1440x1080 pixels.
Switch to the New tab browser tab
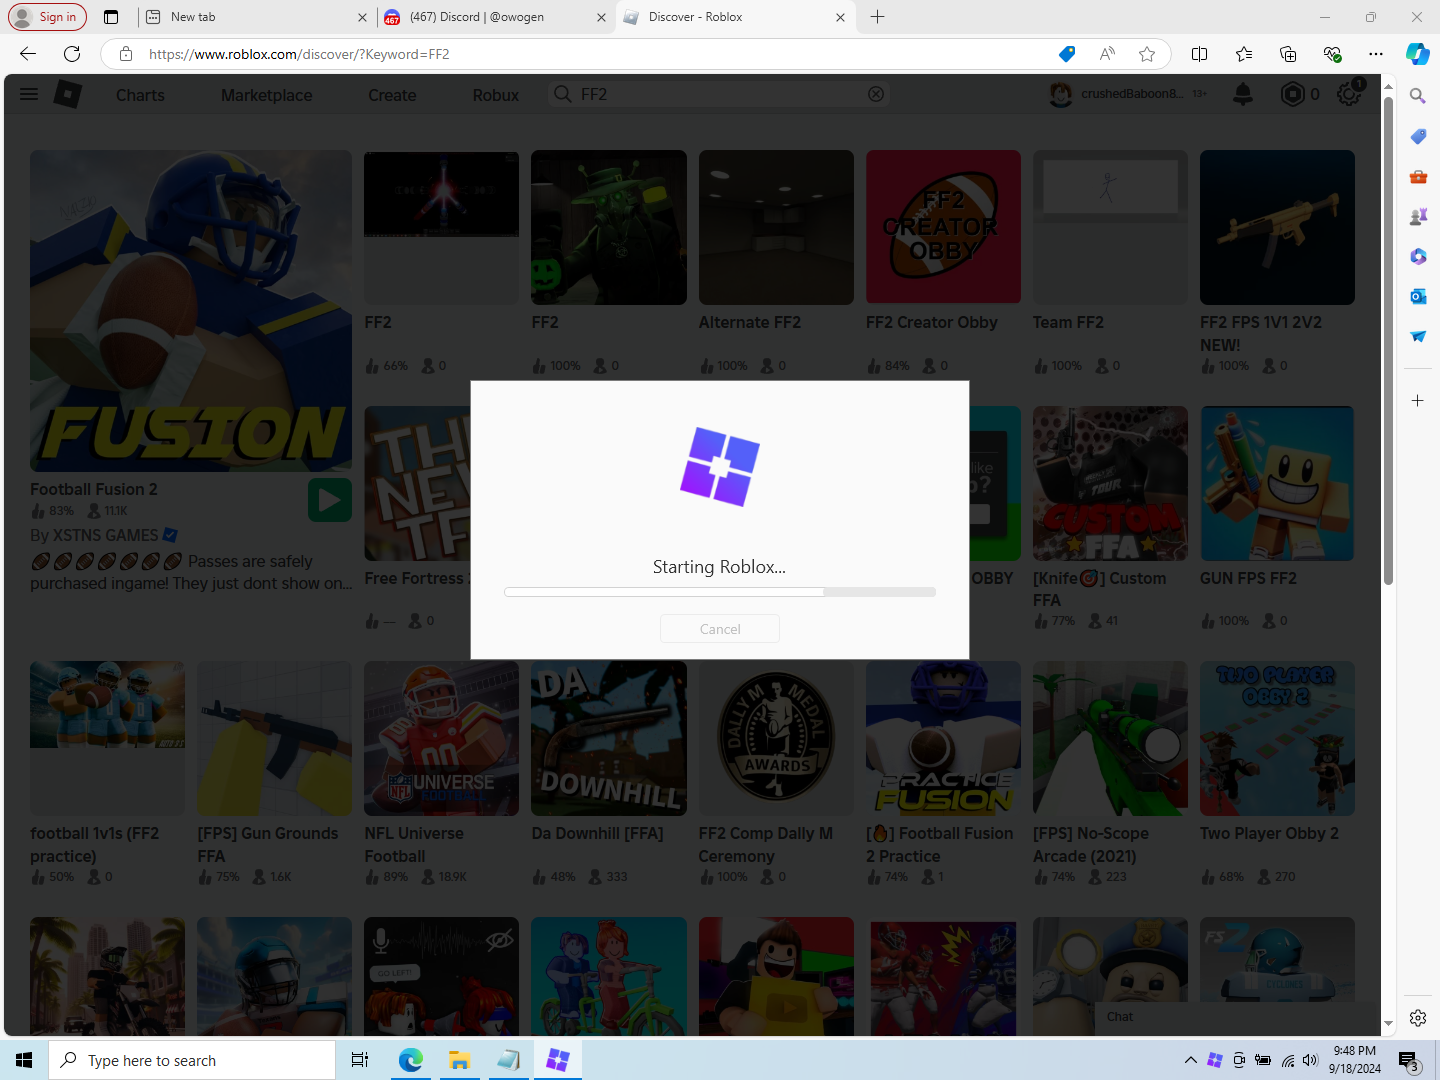coord(257,17)
